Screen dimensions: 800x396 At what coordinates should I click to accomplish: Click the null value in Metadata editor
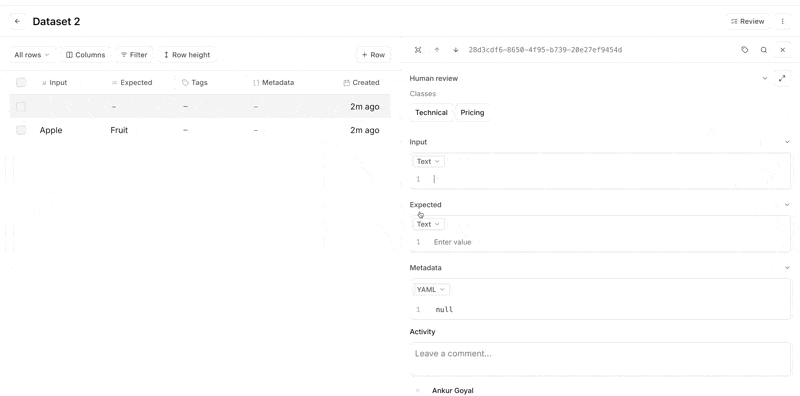pos(444,309)
